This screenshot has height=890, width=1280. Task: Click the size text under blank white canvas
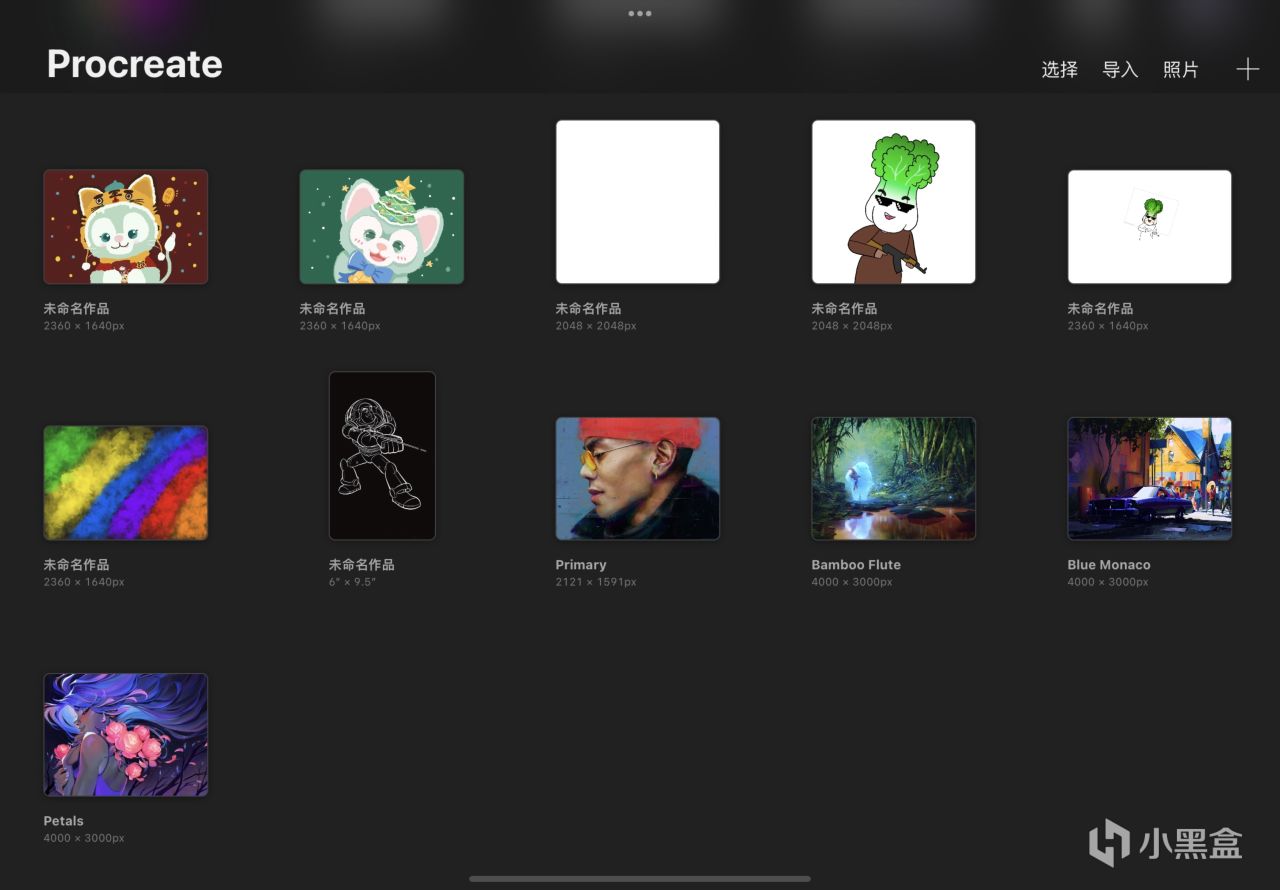click(596, 326)
